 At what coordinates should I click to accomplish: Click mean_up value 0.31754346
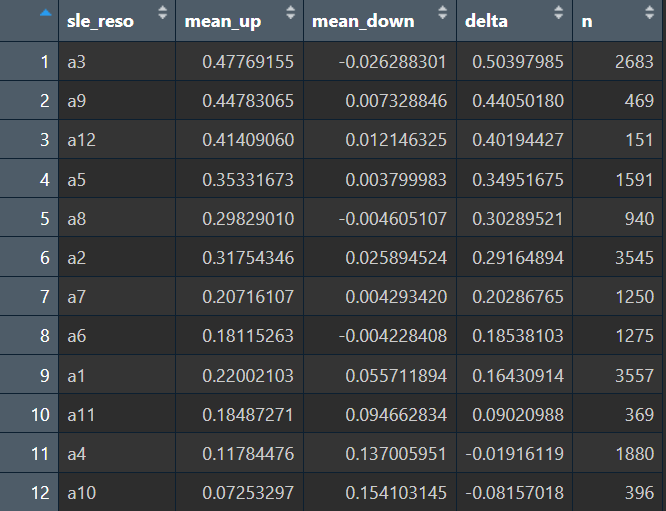point(248,258)
